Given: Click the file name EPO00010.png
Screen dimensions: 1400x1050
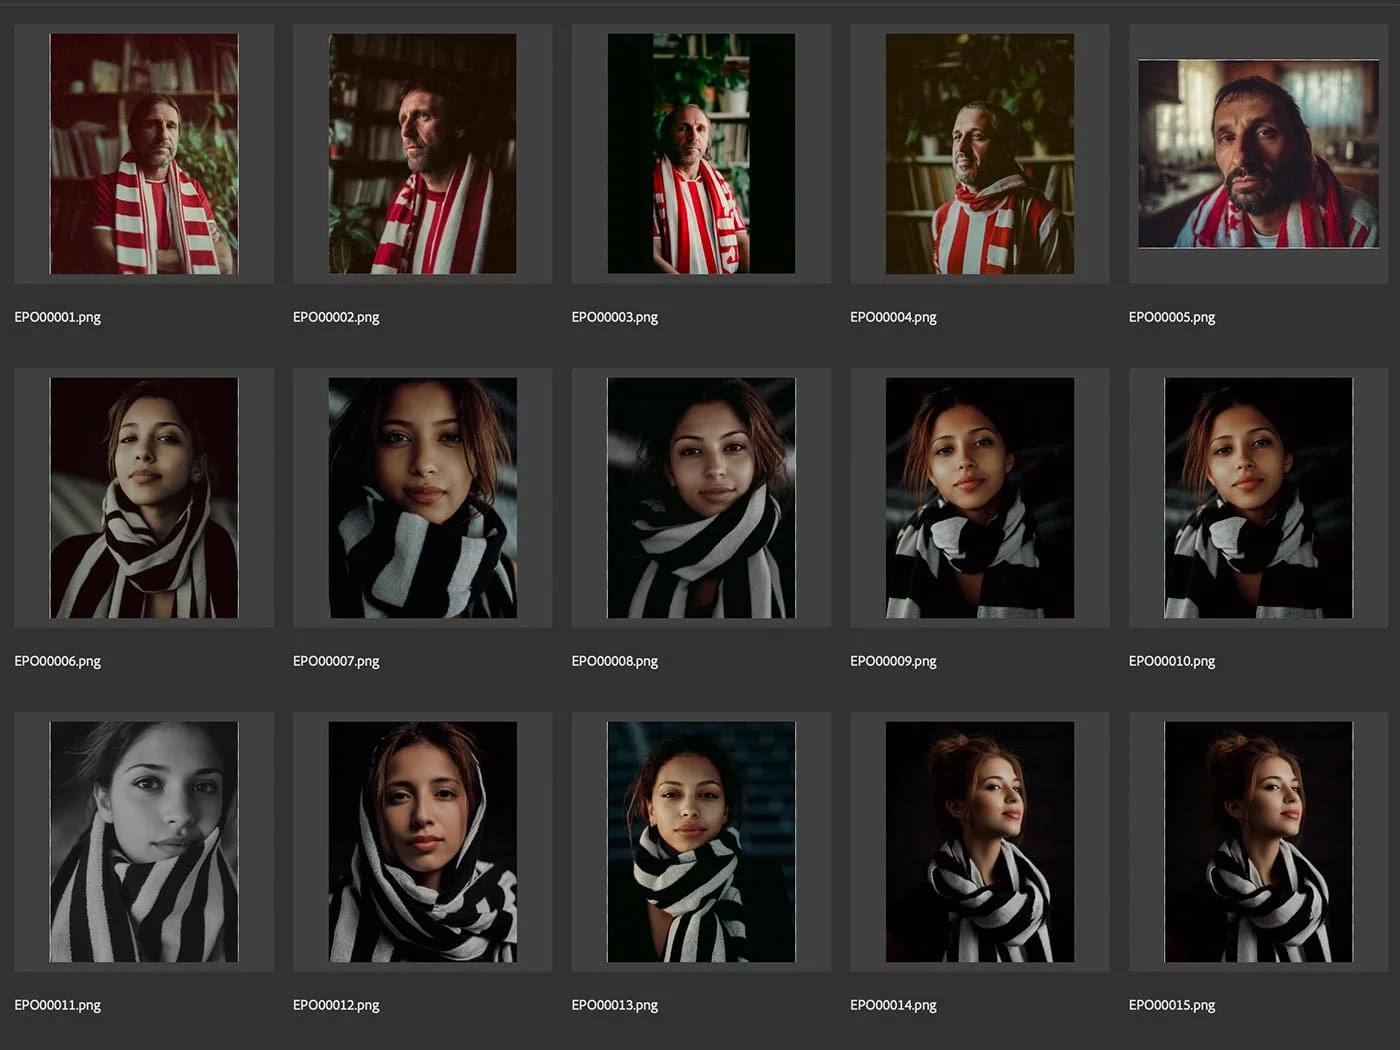Looking at the screenshot, I should 1172,661.
